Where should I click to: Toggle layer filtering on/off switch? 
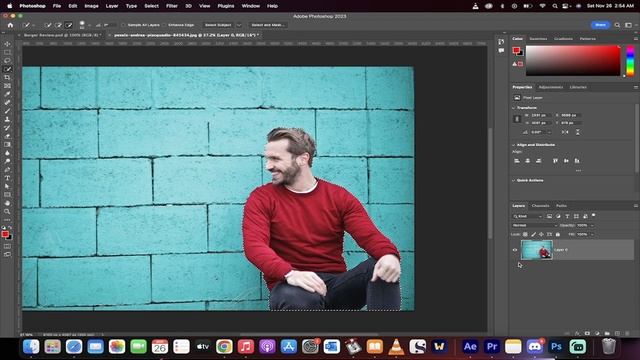tap(593, 215)
